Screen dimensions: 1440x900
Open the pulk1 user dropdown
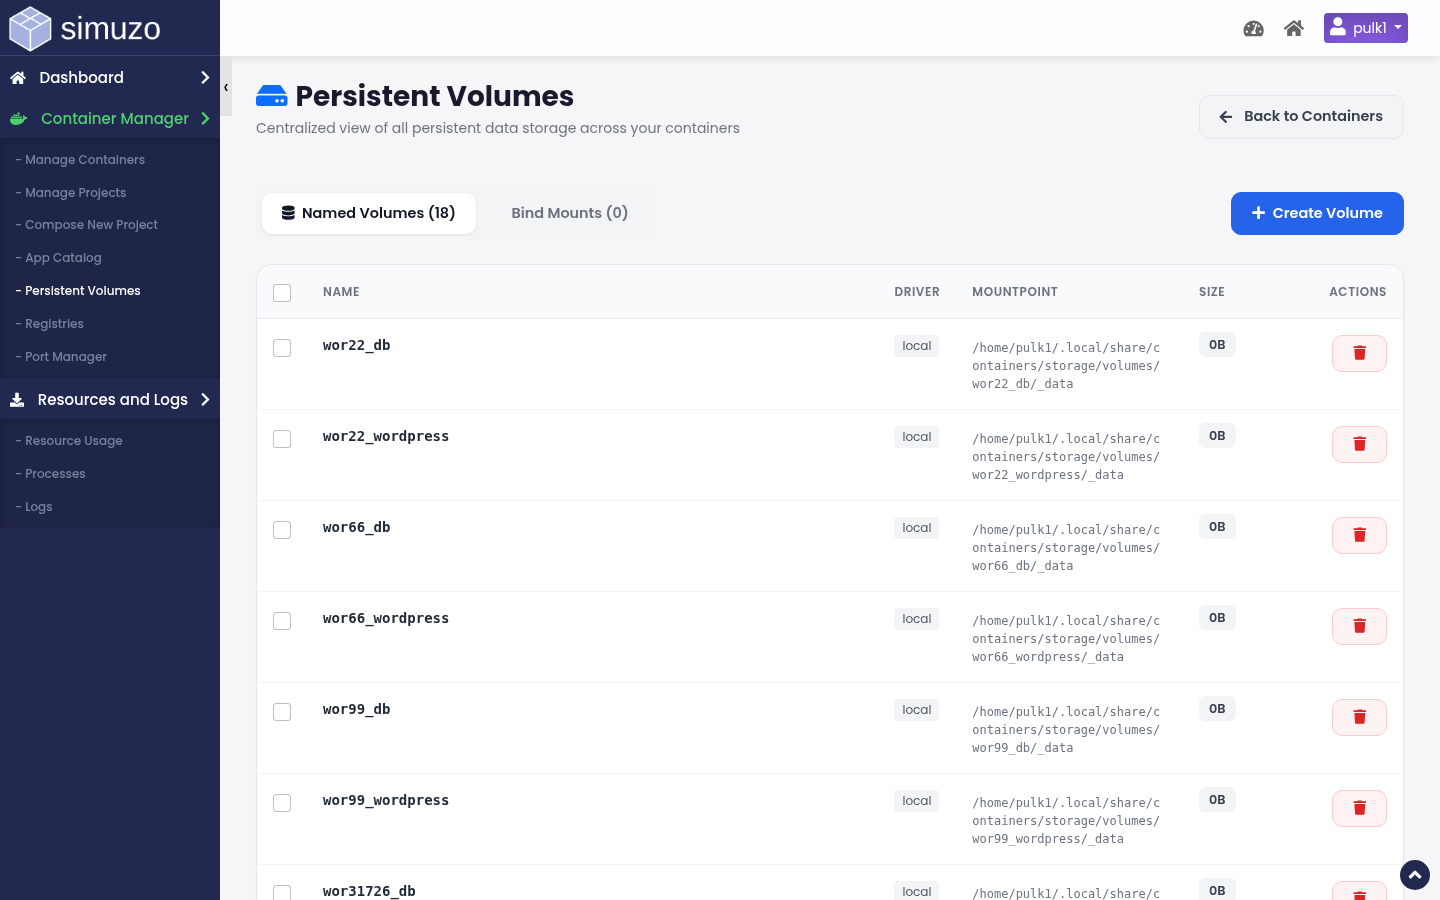(1365, 28)
